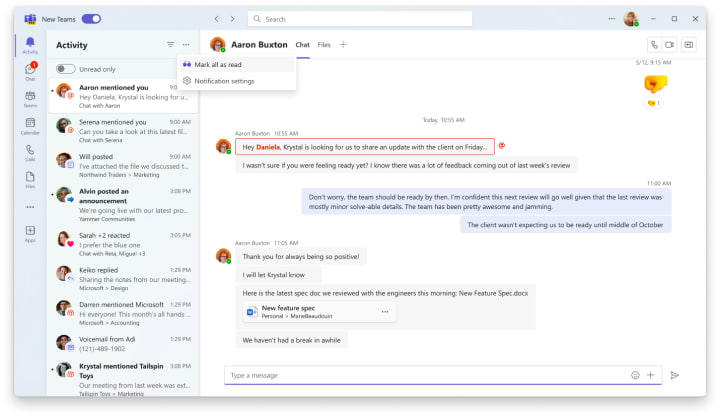The image size is (720, 417).
Task: Start an audio call with Aaron
Action: [654, 45]
